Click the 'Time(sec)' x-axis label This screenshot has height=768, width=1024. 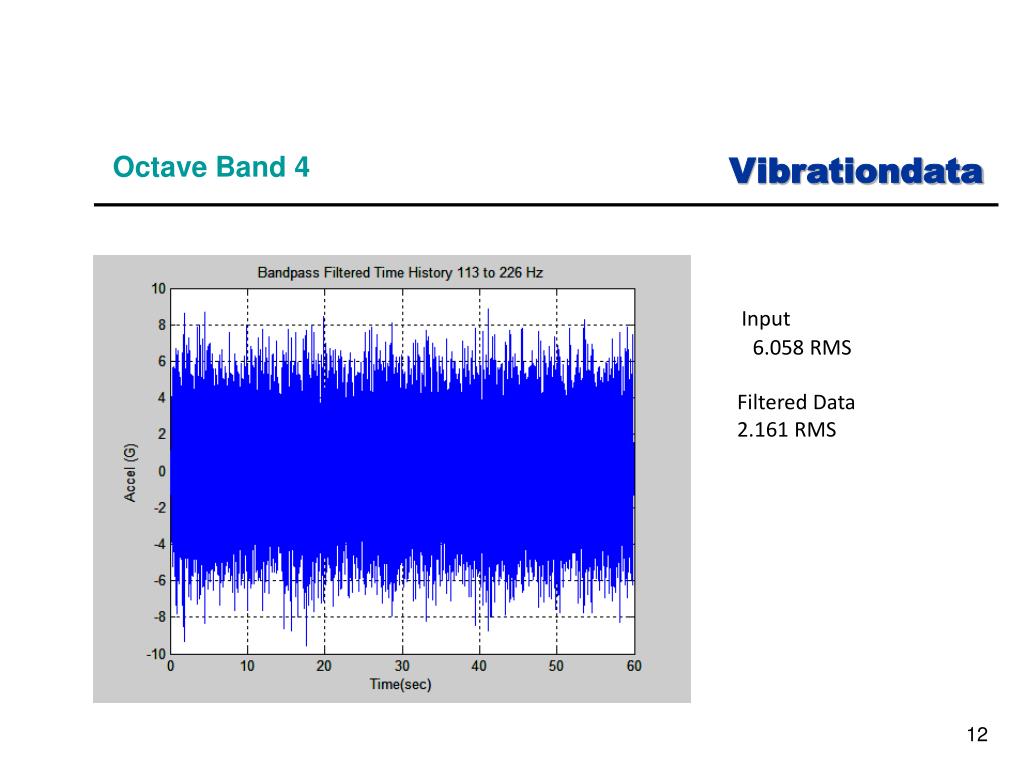pyautogui.click(x=400, y=684)
